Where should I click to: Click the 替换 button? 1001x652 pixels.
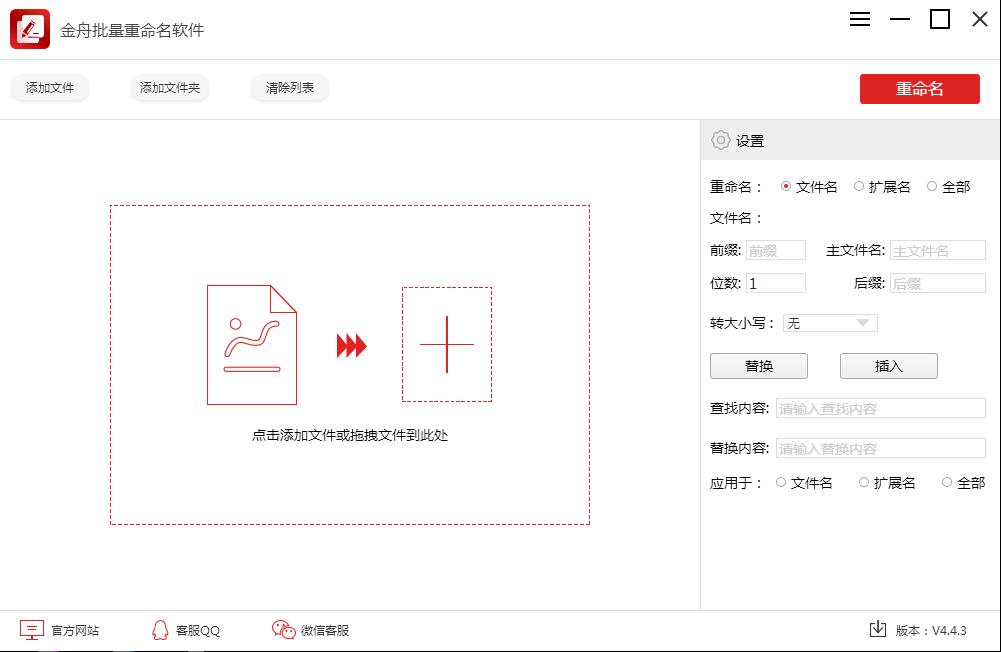pos(758,365)
